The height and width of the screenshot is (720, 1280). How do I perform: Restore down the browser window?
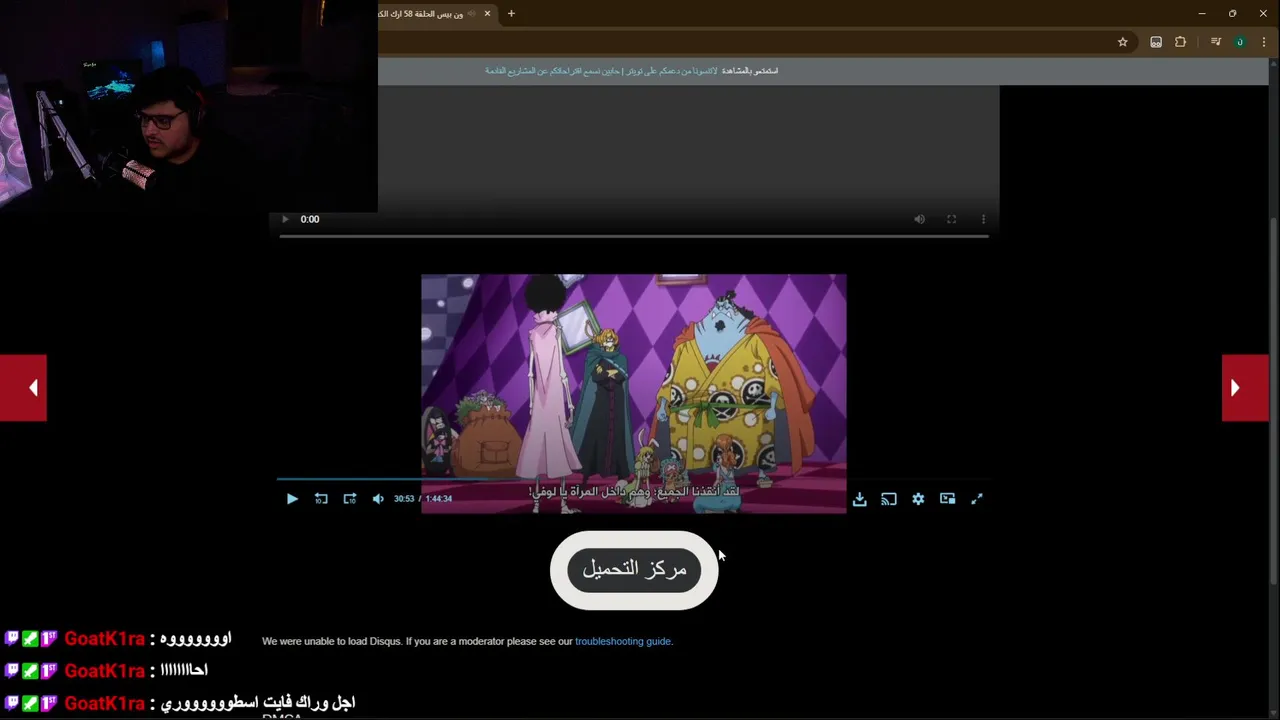(x=1232, y=14)
